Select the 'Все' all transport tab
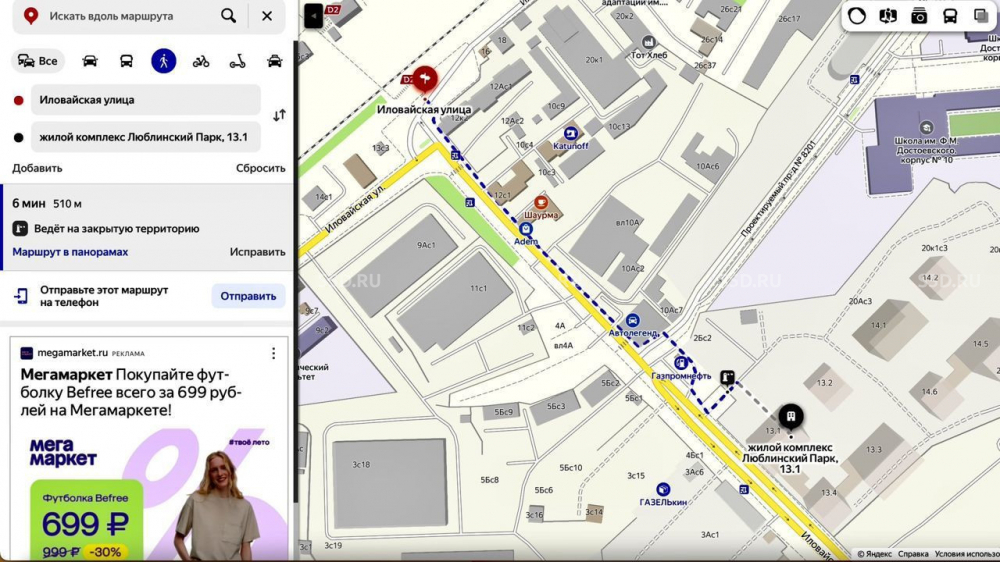Screen dimensions: 1000x562 pyautogui.click(x=38, y=61)
